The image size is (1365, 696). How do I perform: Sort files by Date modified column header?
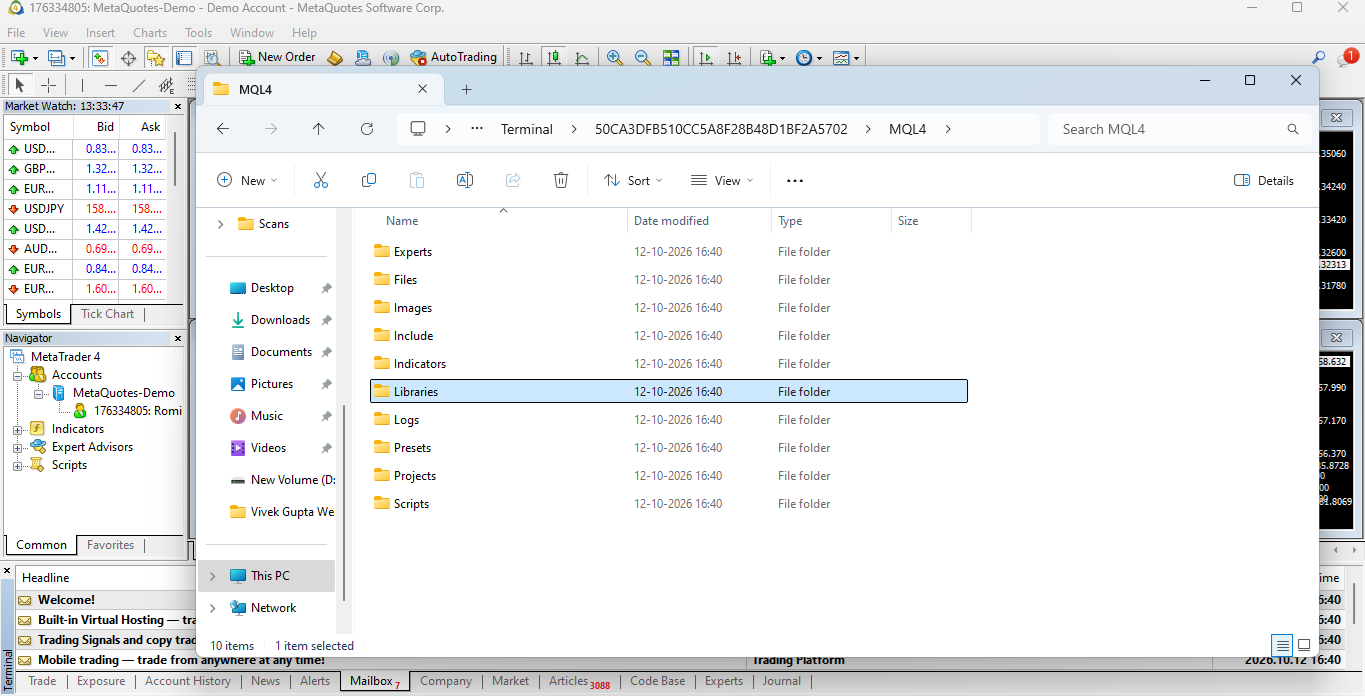(x=671, y=221)
